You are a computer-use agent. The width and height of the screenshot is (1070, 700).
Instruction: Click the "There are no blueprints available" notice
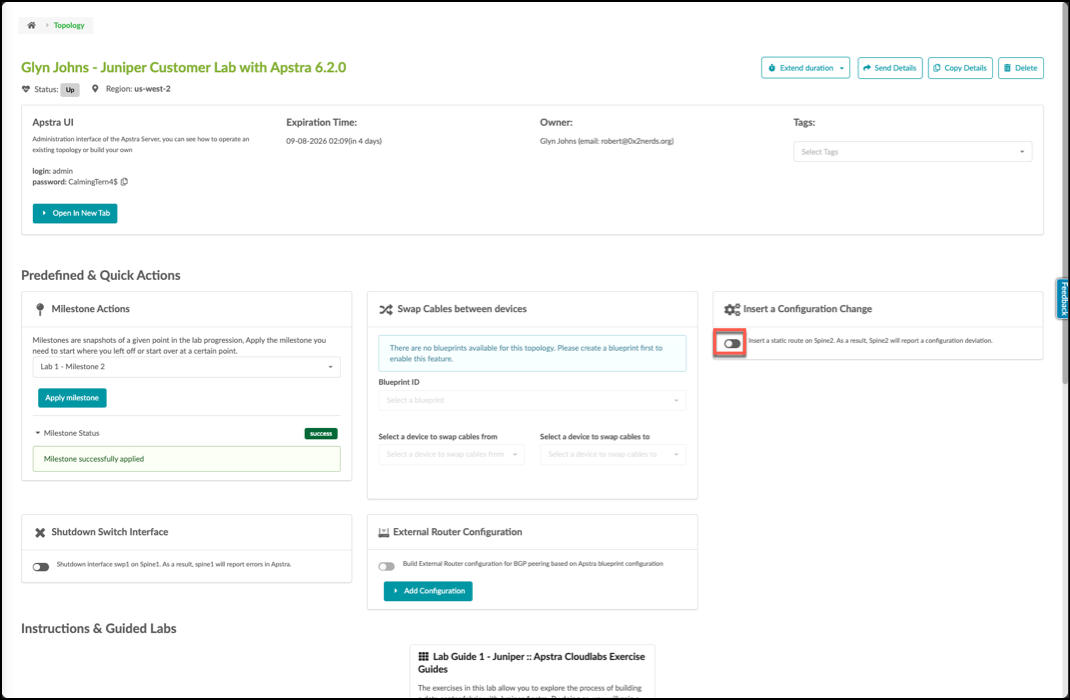532,353
